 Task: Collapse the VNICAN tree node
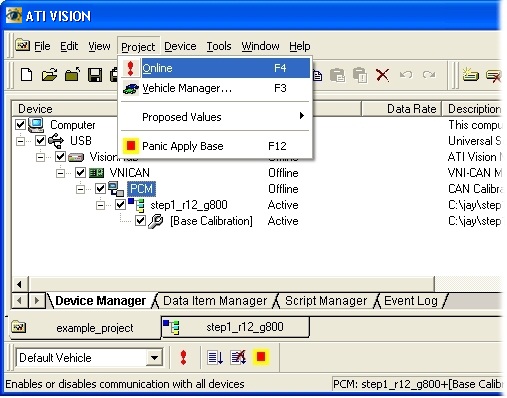(x=60, y=173)
